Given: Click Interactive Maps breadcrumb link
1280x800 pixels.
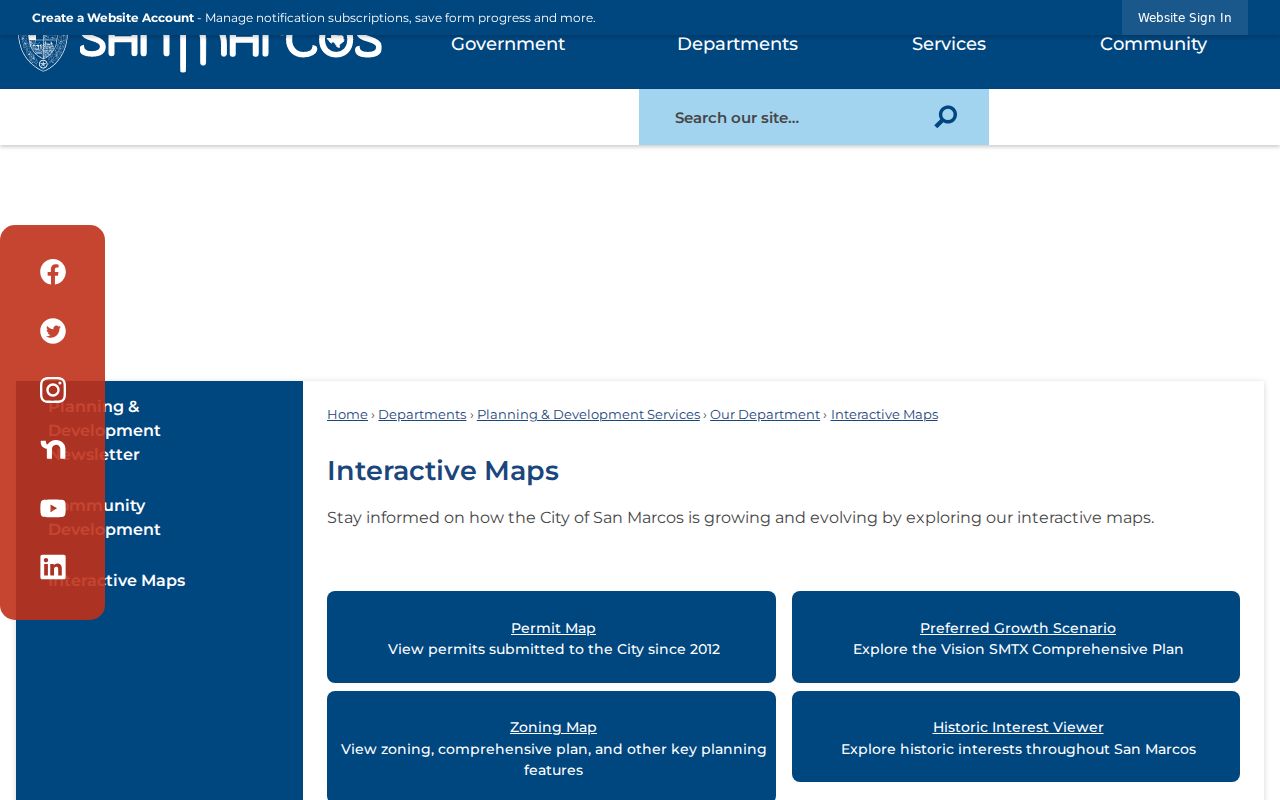Looking at the screenshot, I should click(884, 414).
